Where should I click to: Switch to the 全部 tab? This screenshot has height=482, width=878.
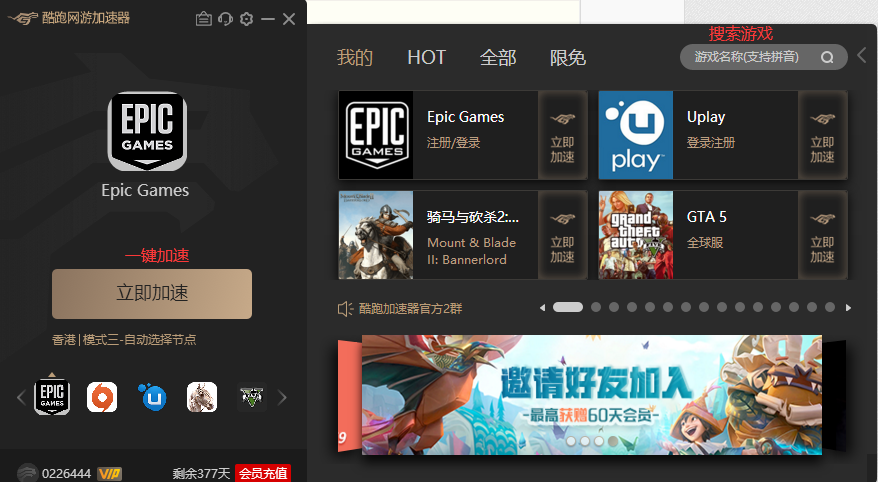coord(498,57)
